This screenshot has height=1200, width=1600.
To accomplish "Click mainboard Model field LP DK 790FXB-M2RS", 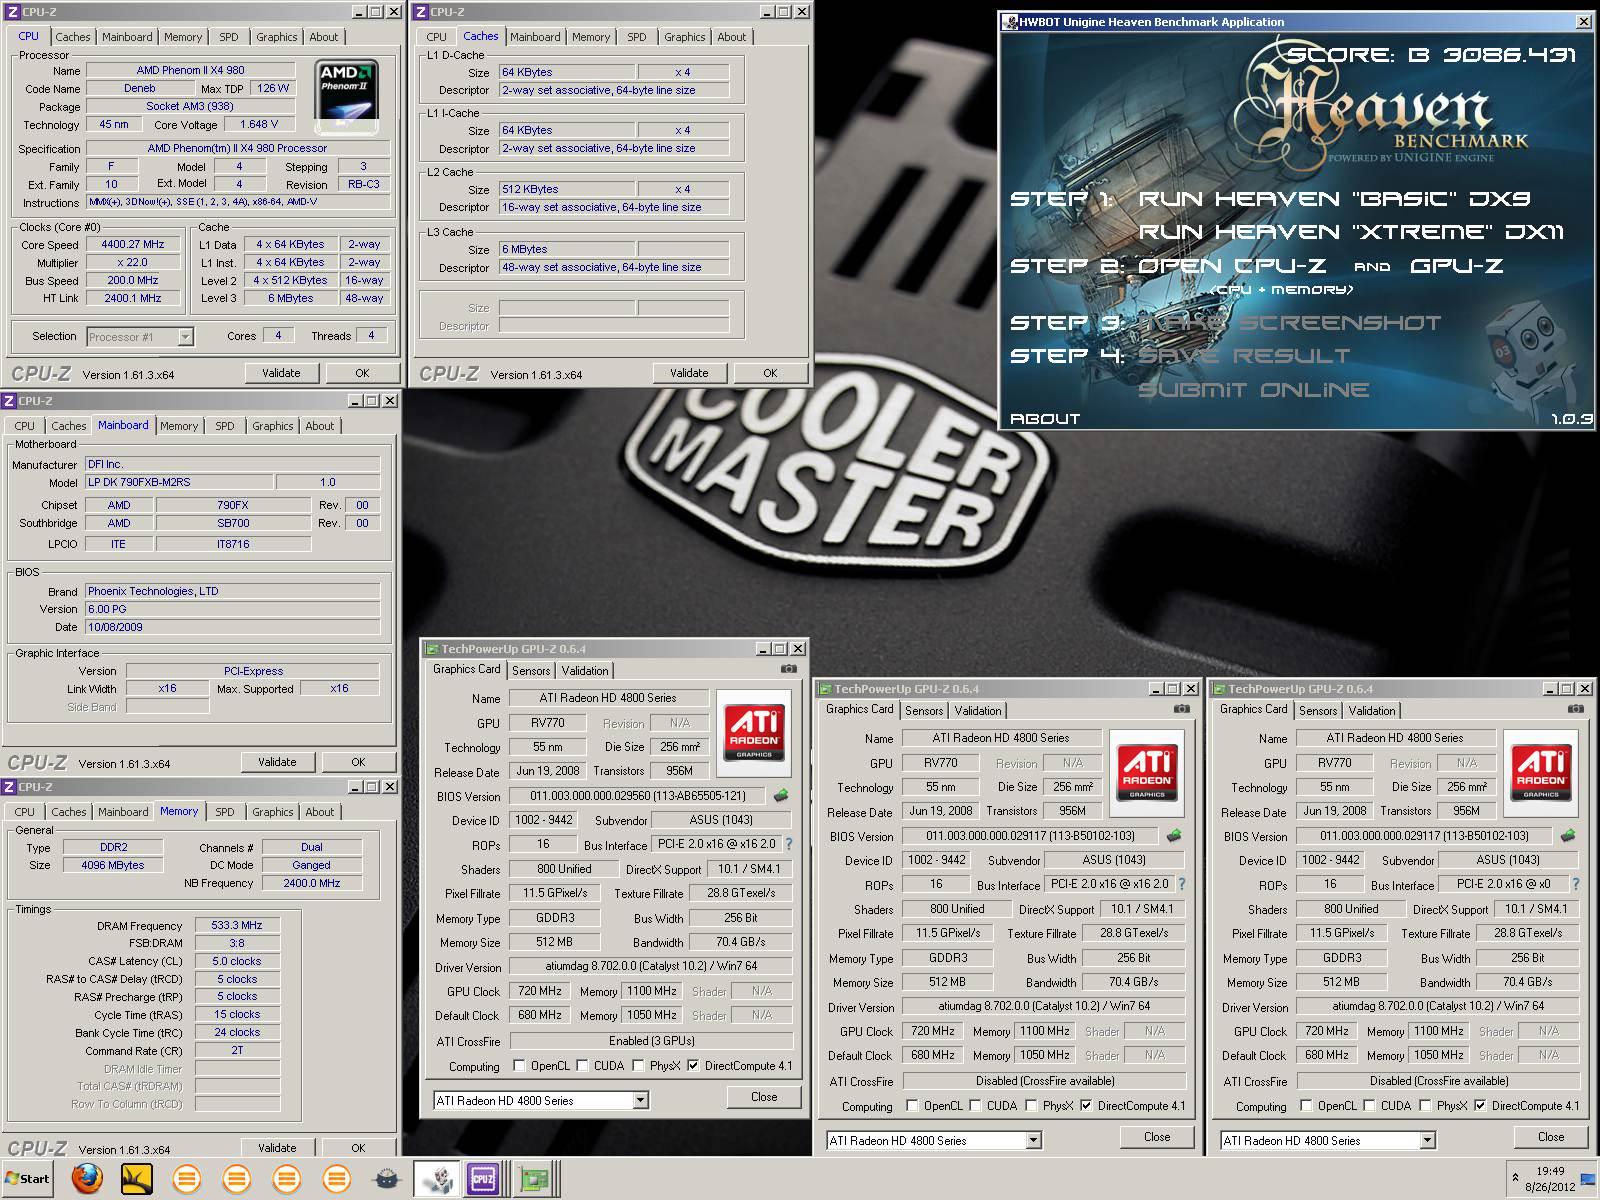I will [179, 482].
